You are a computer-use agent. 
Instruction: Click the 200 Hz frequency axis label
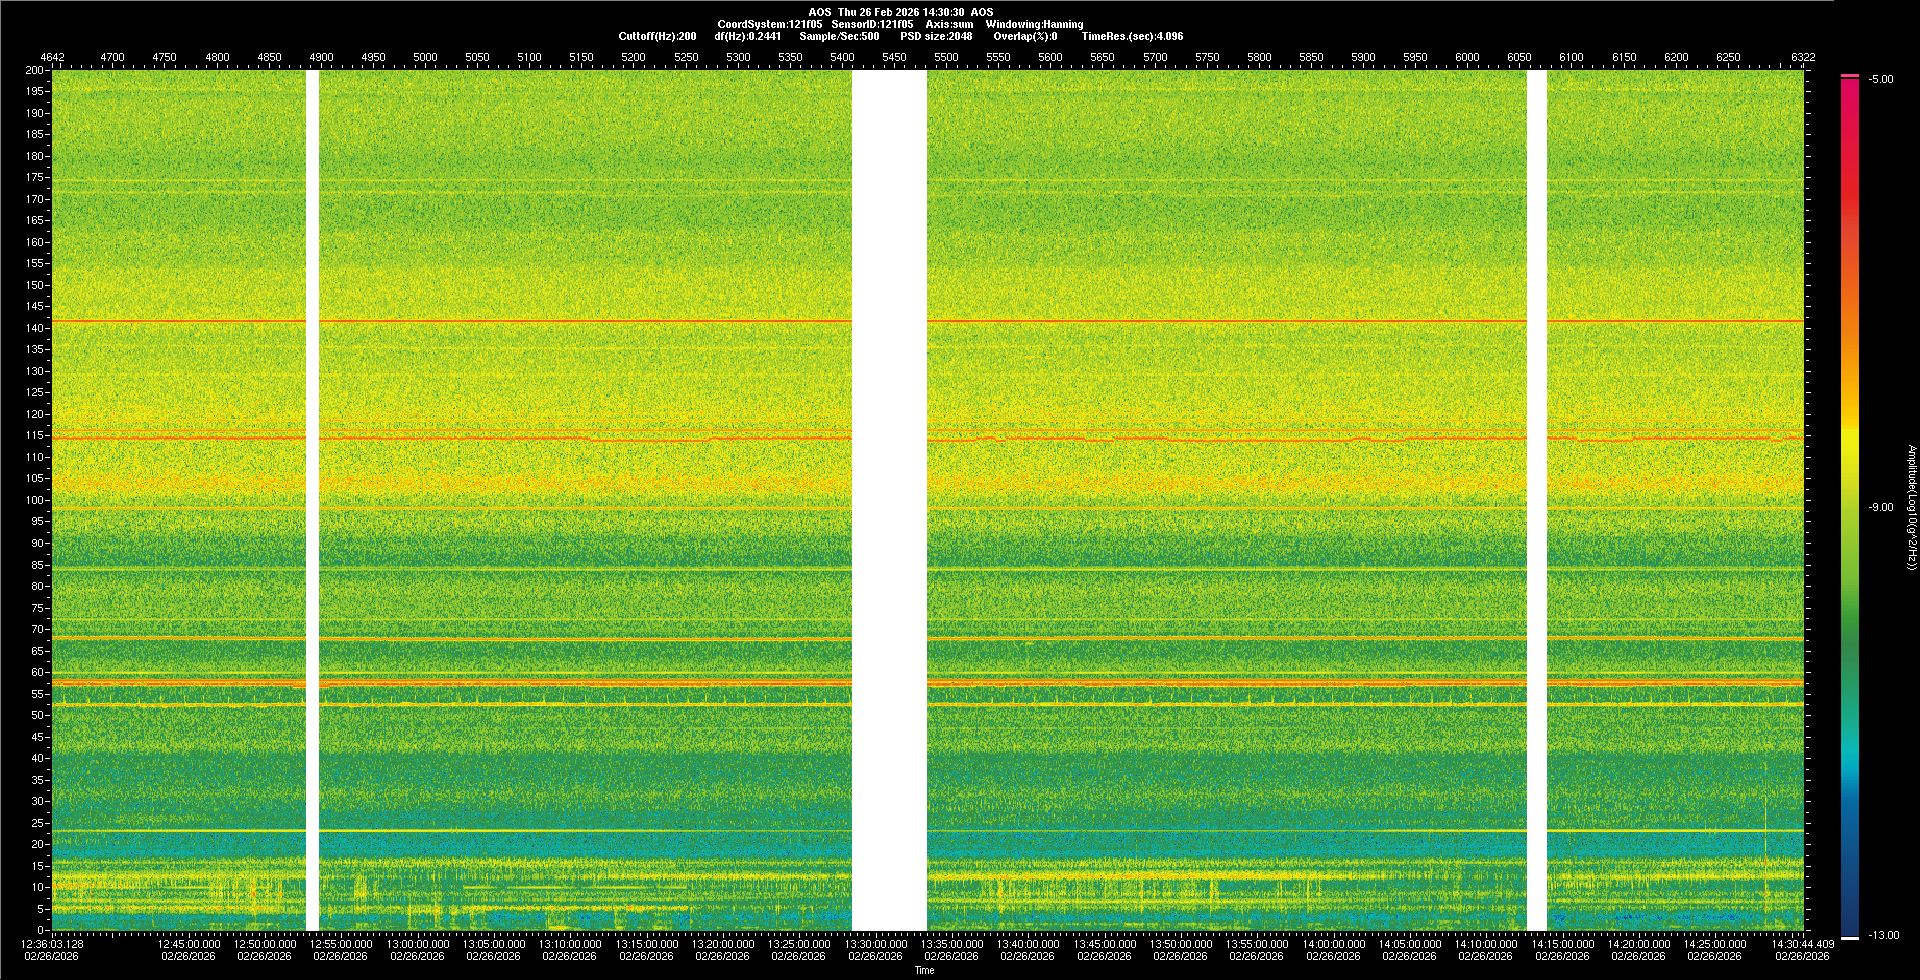pos(34,70)
